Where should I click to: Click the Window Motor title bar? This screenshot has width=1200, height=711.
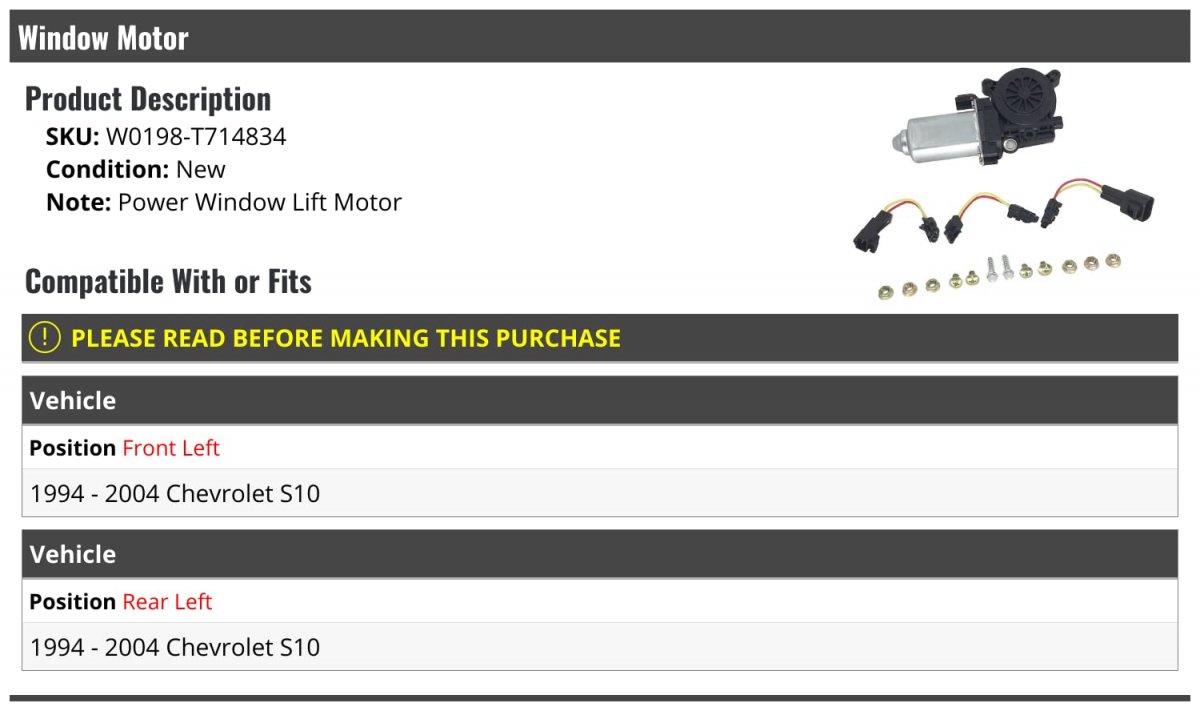tap(103, 38)
